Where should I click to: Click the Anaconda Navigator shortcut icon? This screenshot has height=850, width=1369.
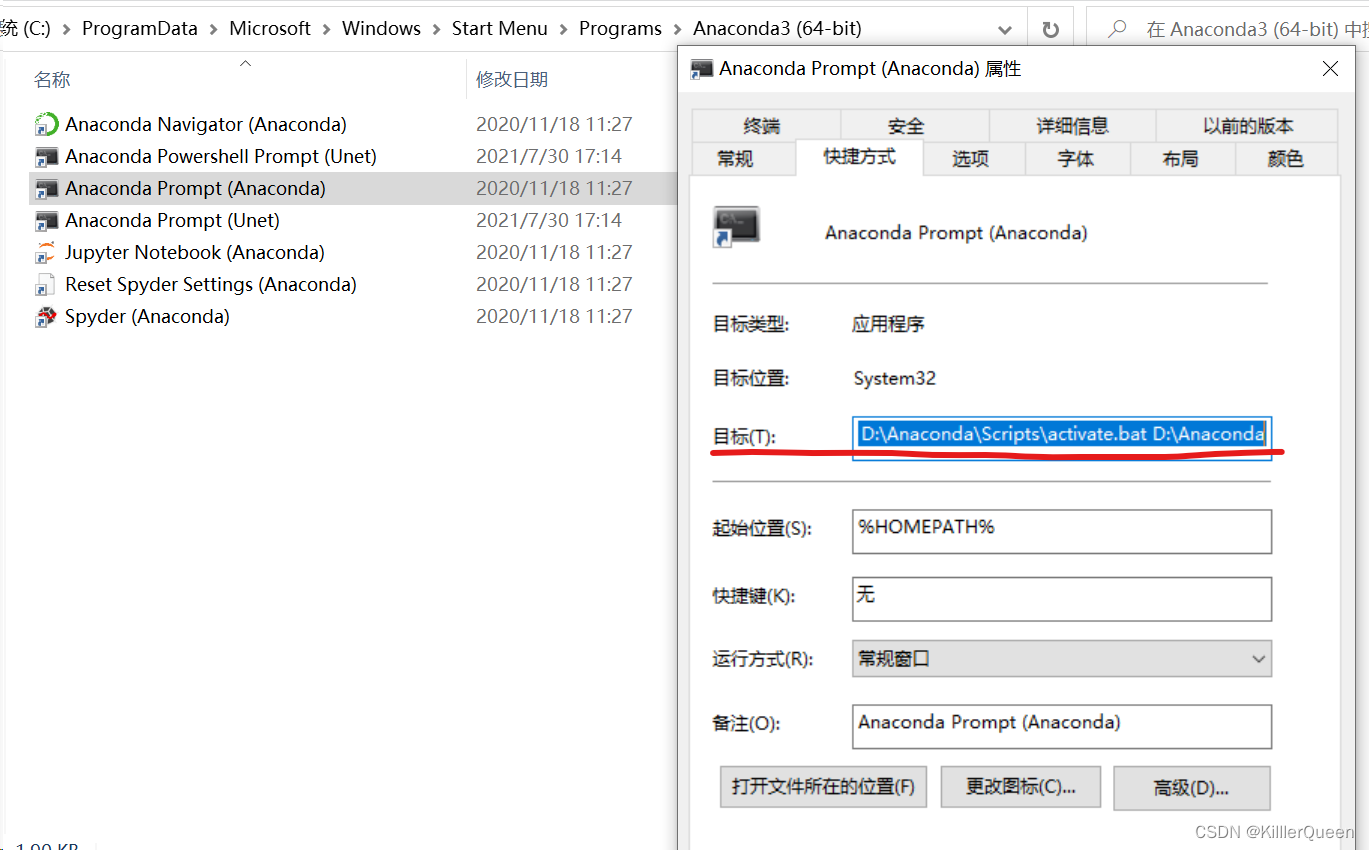tap(46, 124)
